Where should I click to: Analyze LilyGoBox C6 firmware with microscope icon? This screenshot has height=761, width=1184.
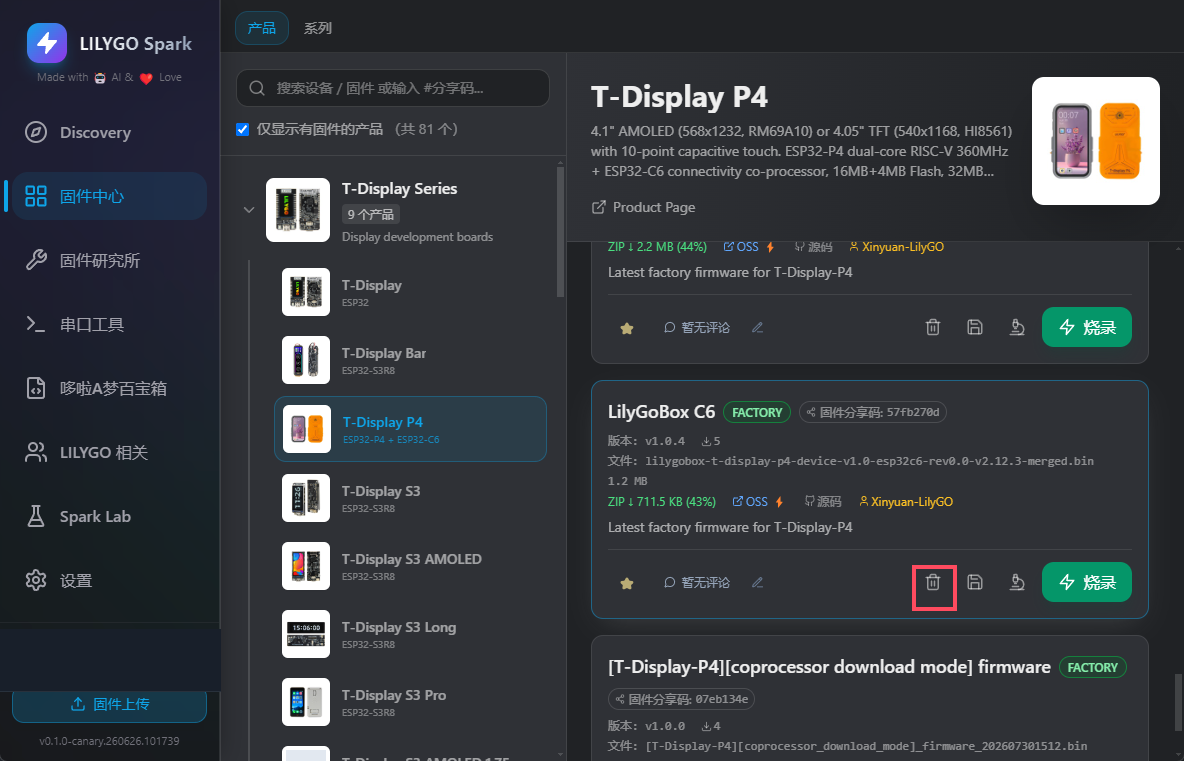[1017, 582]
